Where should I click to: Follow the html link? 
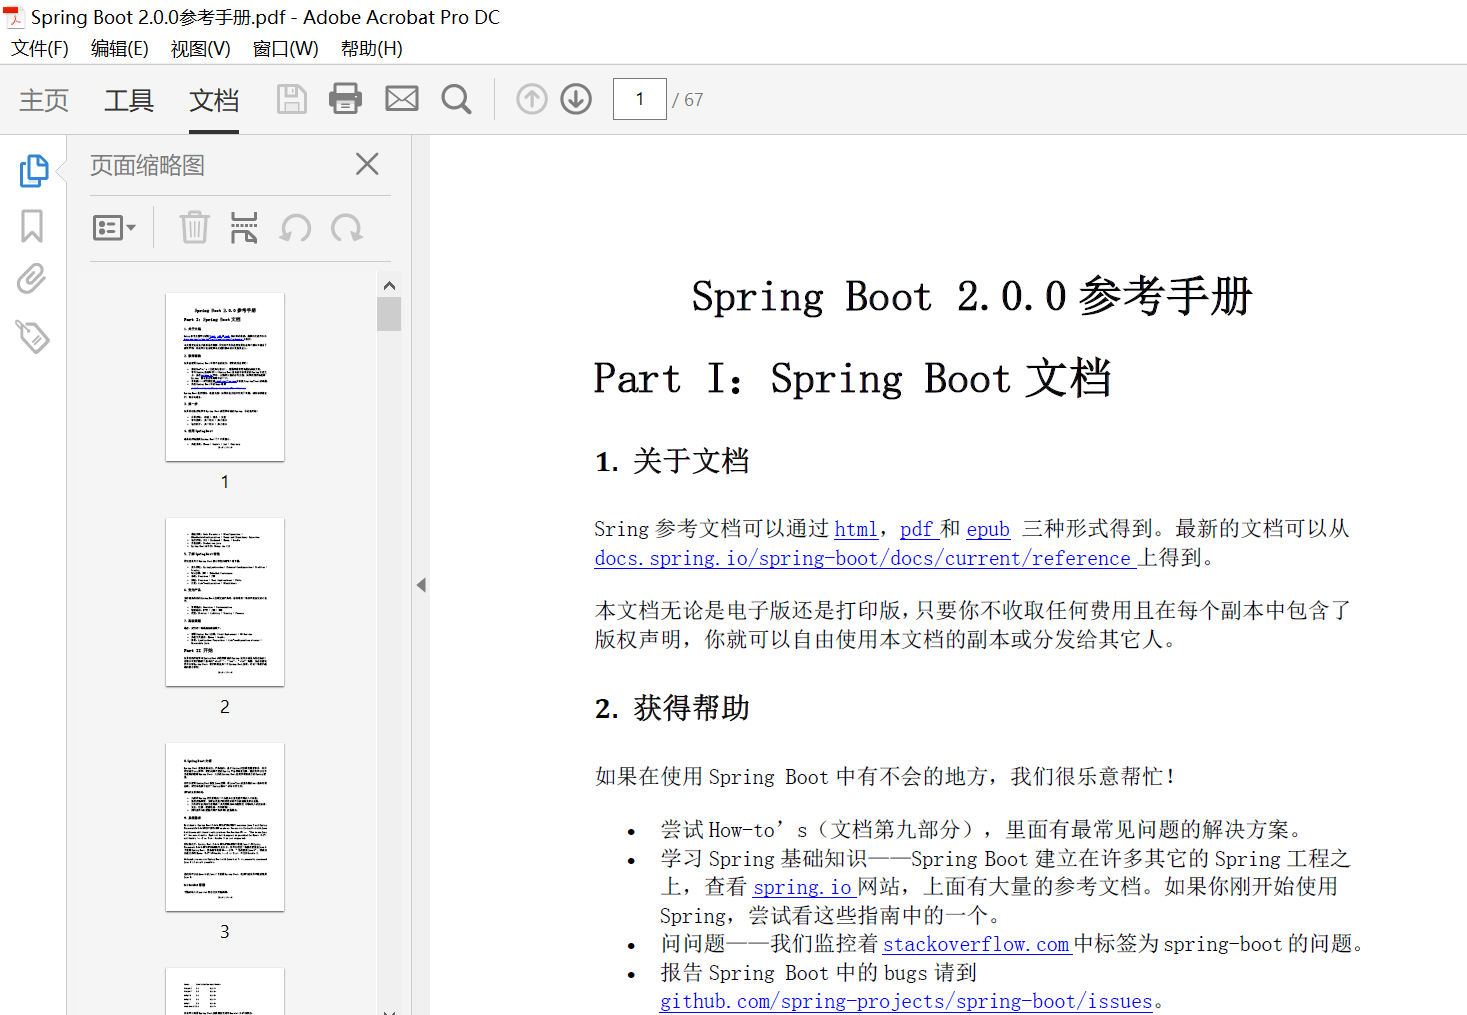pos(856,529)
